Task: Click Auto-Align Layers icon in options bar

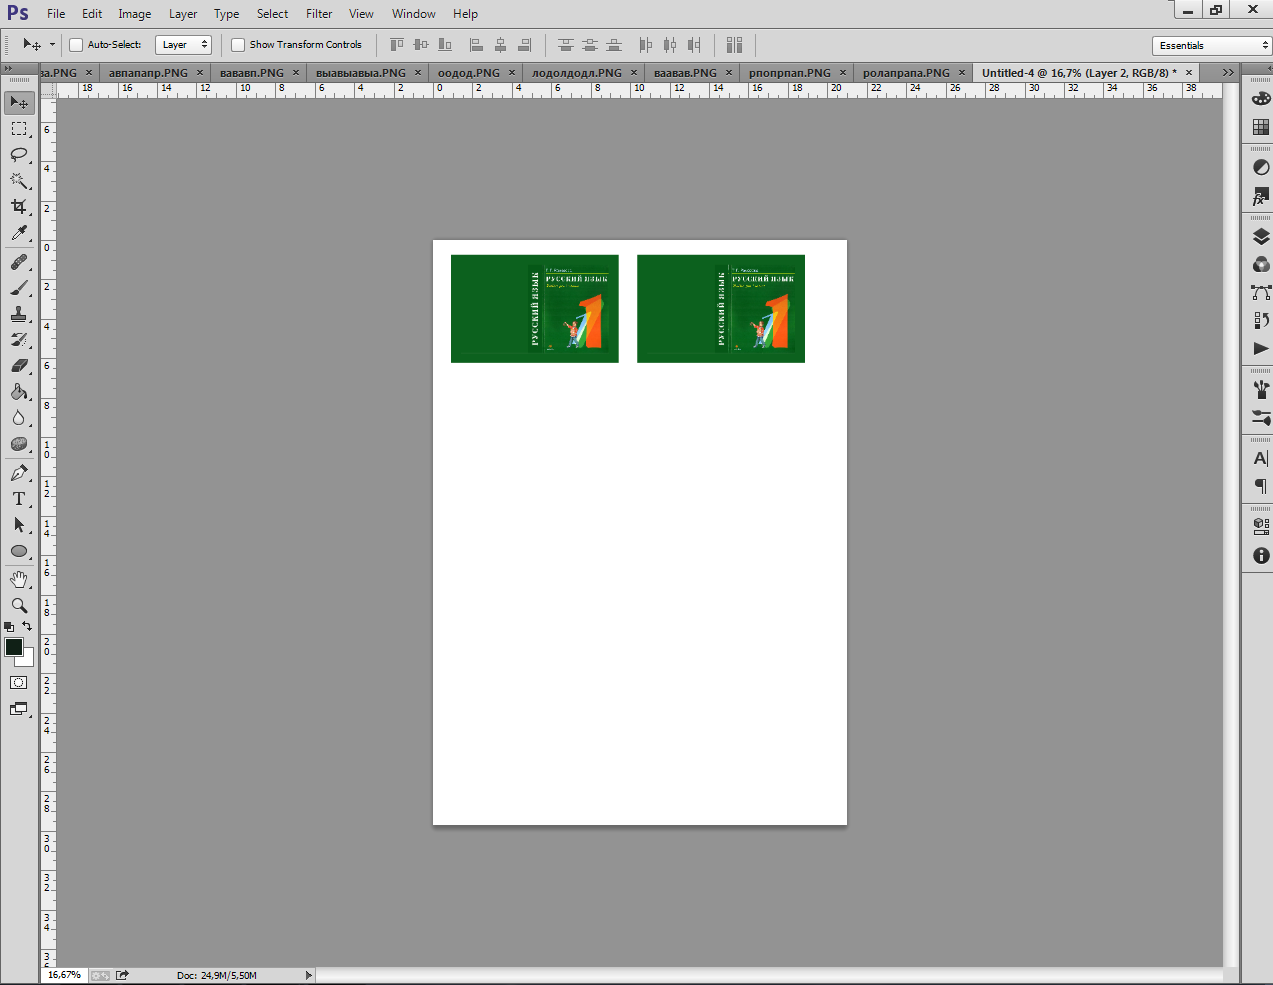Action: pos(735,44)
